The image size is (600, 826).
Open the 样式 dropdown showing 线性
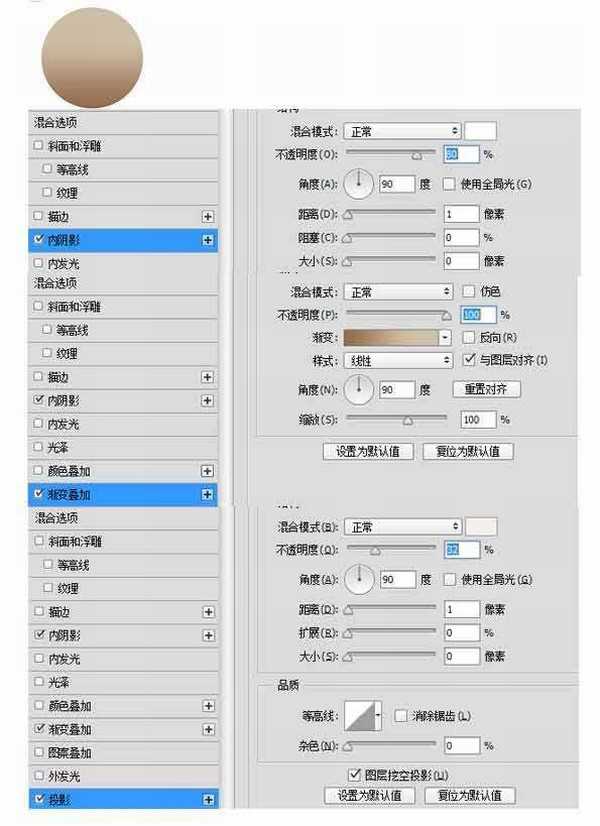coord(398,360)
